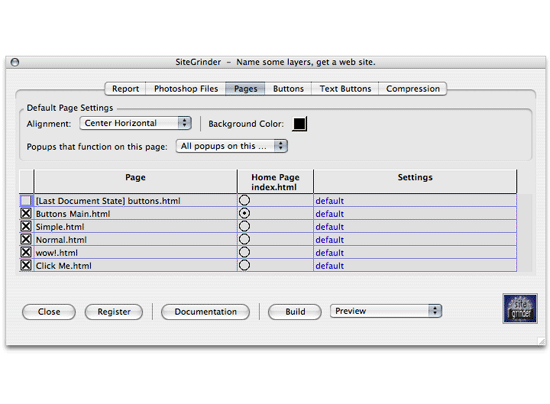Select the 'Normal.html' page name
550x404 pixels.
(x=61, y=240)
